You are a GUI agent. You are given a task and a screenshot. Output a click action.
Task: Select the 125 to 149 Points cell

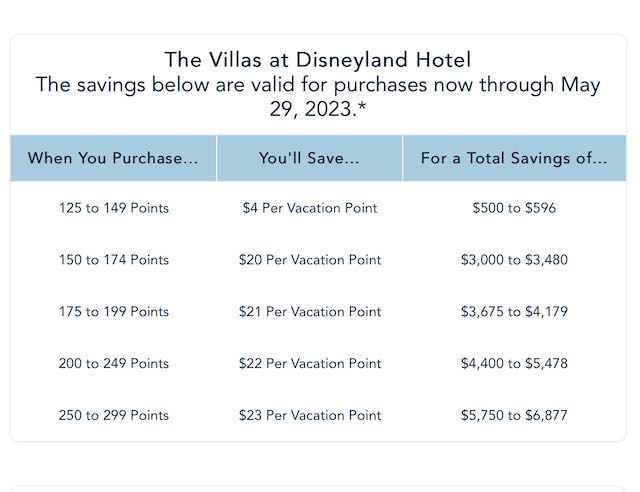(114, 208)
